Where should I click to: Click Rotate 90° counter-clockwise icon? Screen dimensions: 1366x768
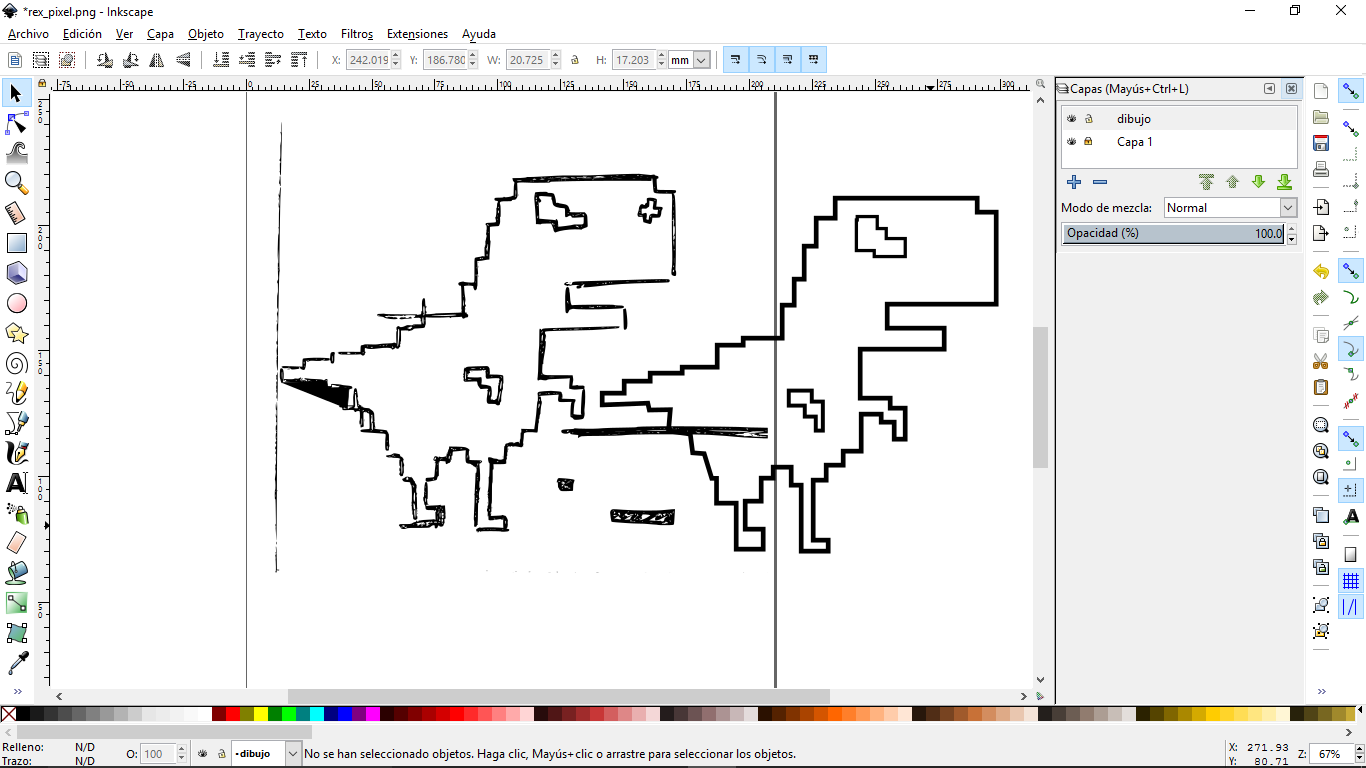click(x=104, y=60)
